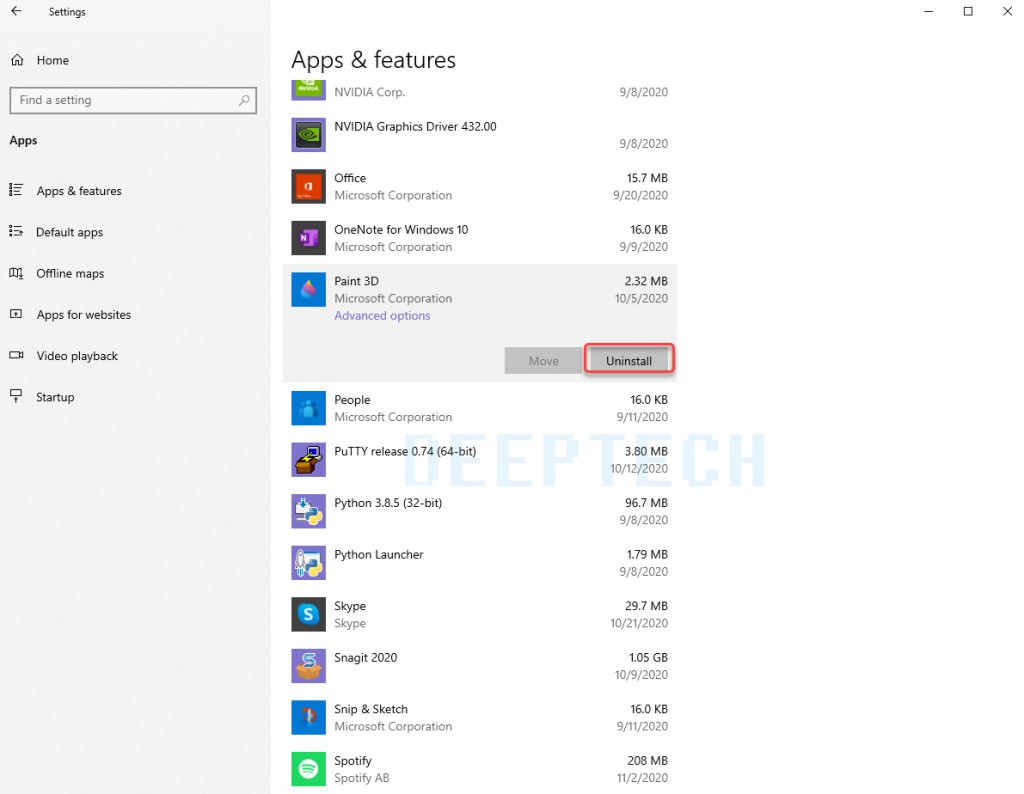Image resolution: width=1024 pixels, height=794 pixels.
Task: Click the Snip & Sketch app icon
Action: pyautogui.click(x=308, y=718)
